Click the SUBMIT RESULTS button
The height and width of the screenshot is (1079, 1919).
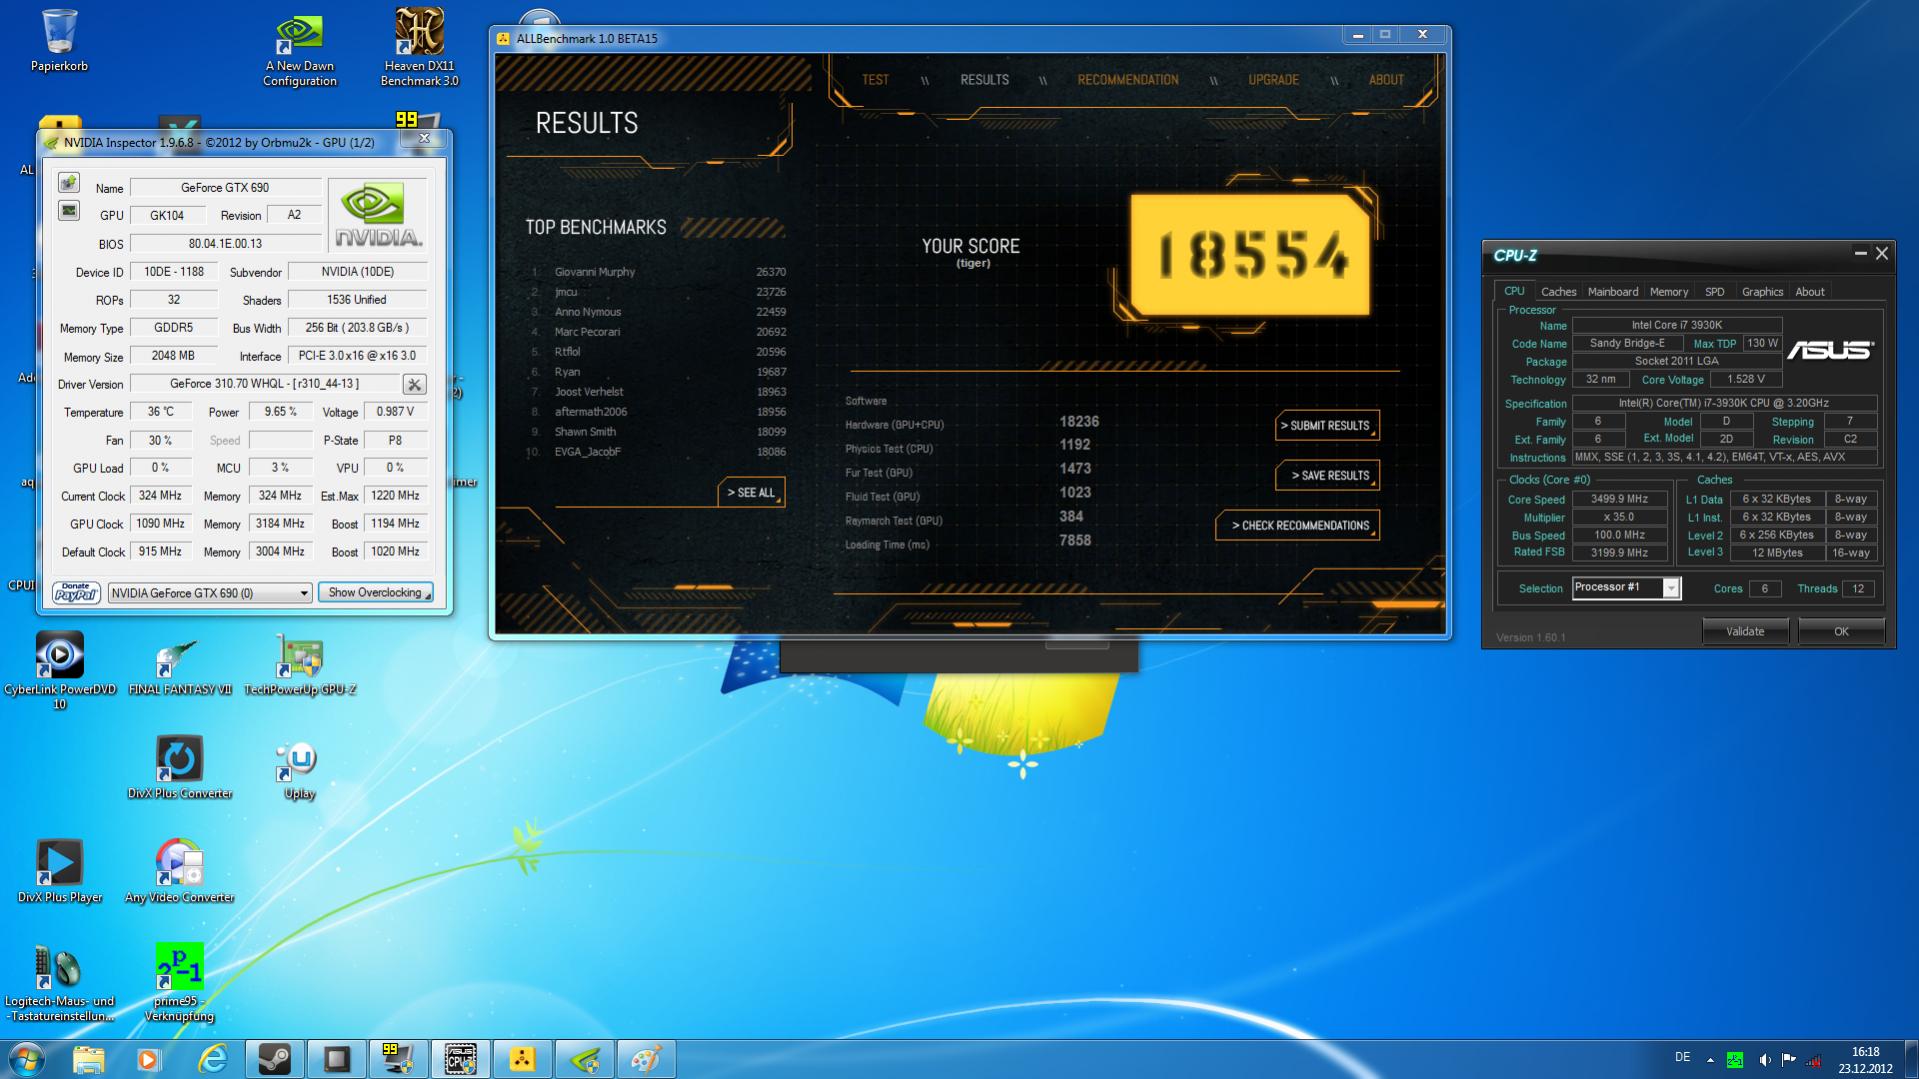(1326, 426)
